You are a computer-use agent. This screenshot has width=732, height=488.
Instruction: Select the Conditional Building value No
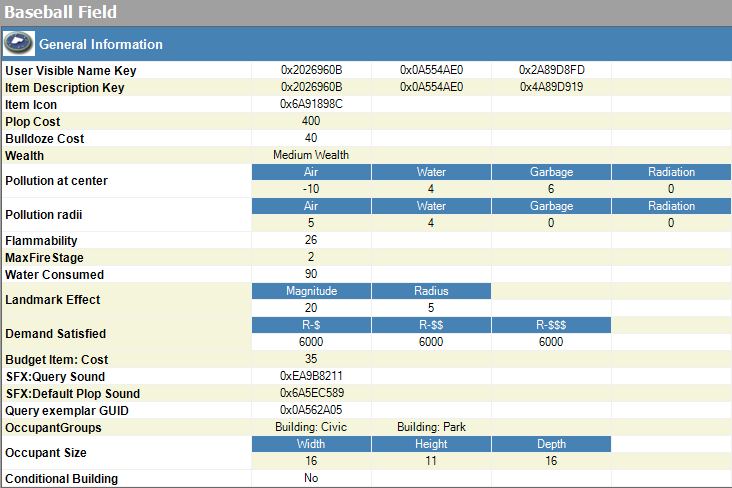click(x=311, y=478)
